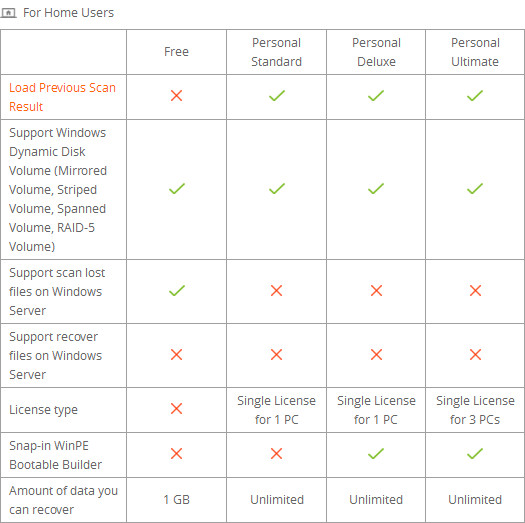
Task: Click red X for Free Load Previous Scan
Action: 176,96
